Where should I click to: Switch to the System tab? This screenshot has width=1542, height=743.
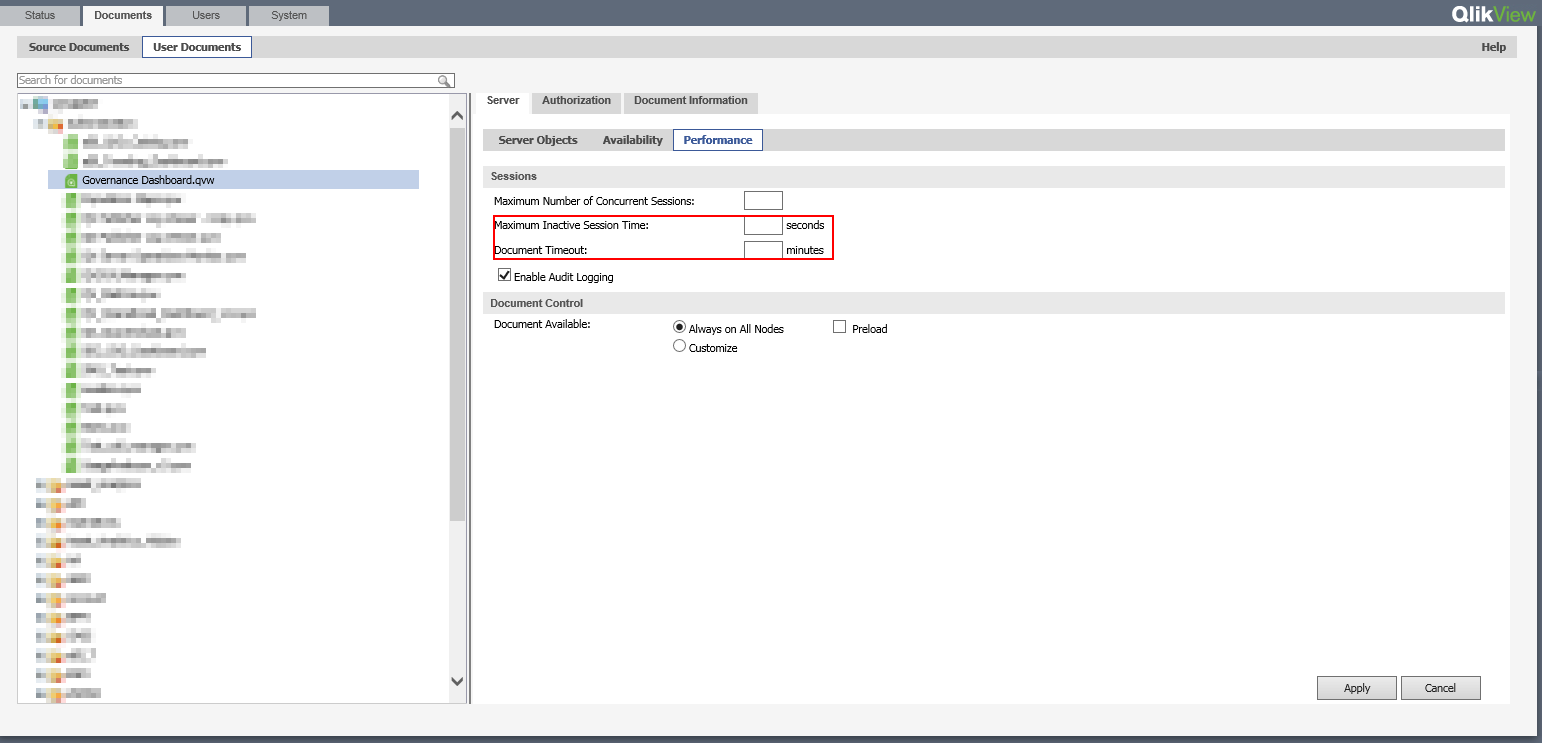click(x=289, y=15)
